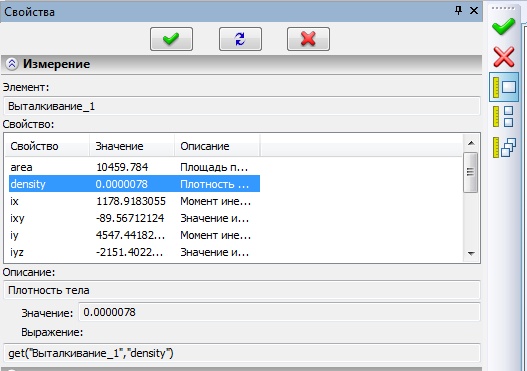Viewport: 527px width, 371px height.
Task: Sort by Значение column header
Action: tap(132, 146)
